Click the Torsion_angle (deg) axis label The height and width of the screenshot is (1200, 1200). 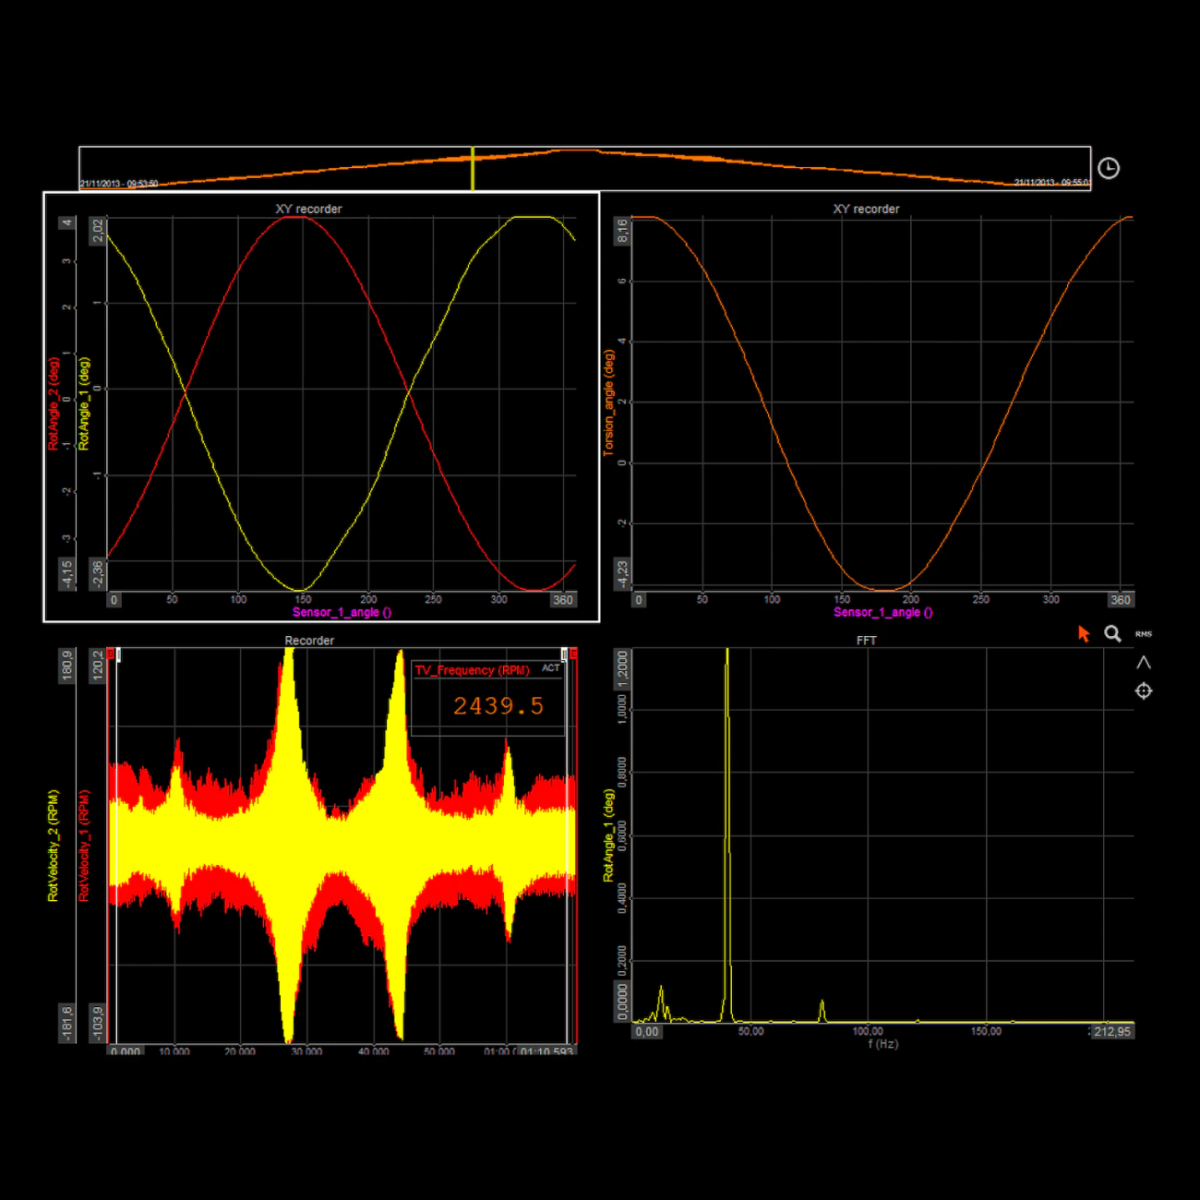point(608,404)
